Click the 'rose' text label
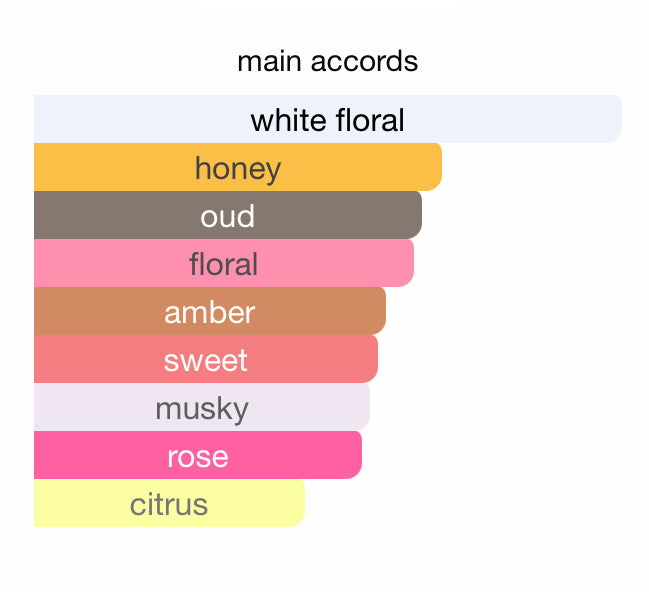 [198, 456]
